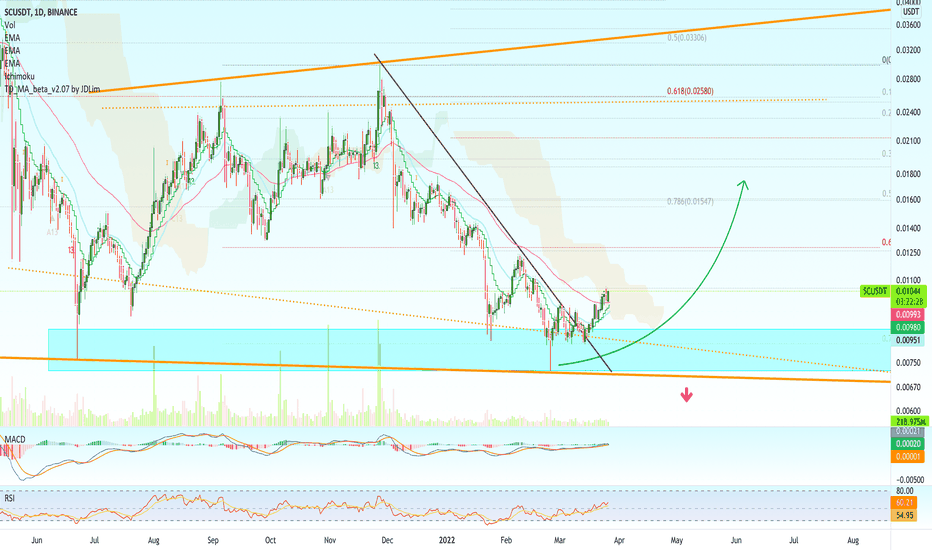This screenshot has height=550, width=932.
Task: Click the 218.975M volume tag
Action: coord(909,422)
